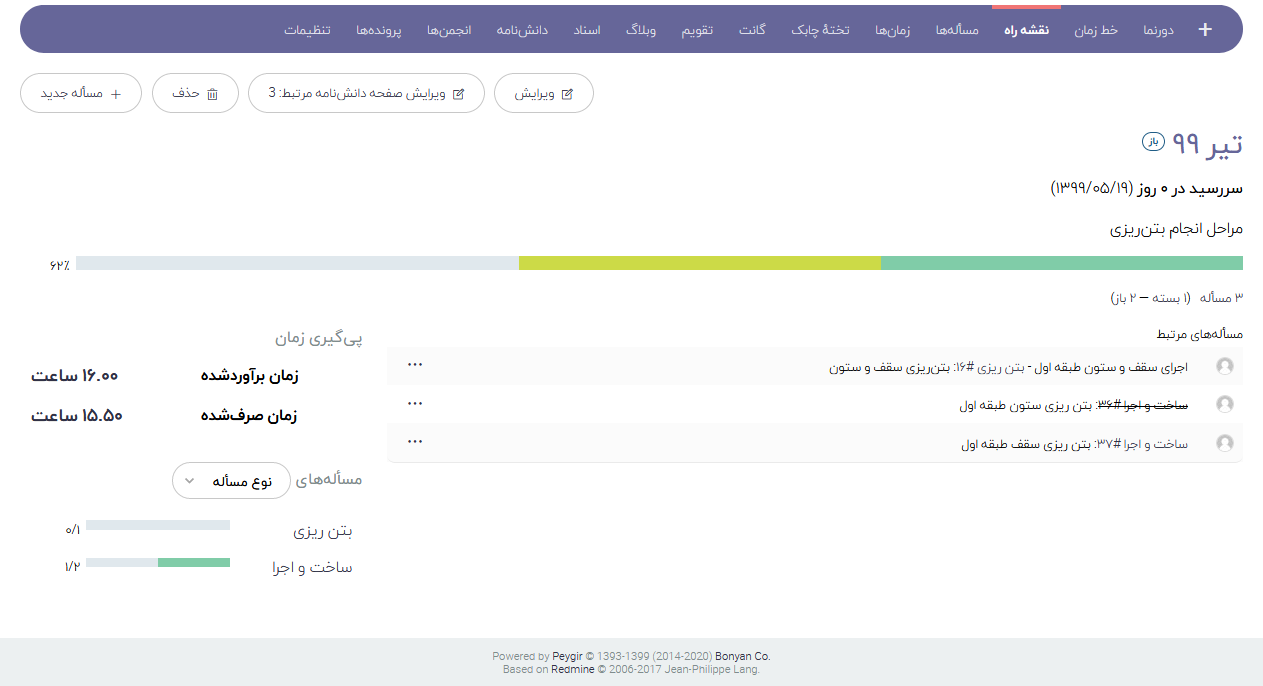Open three-dots menu for issue #37
This screenshot has width=1263, height=686.
(415, 440)
